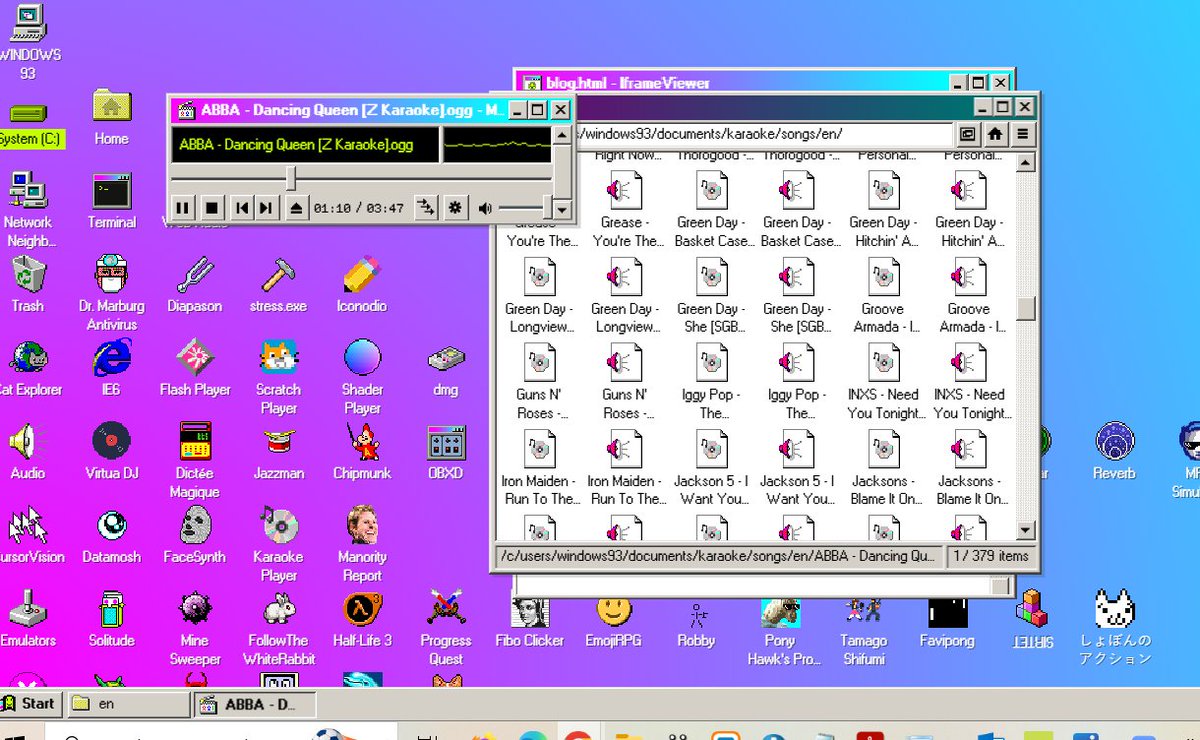This screenshot has height=740, width=1200.
Task: Switch to the ABBA taskbar button
Action: [254, 704]
